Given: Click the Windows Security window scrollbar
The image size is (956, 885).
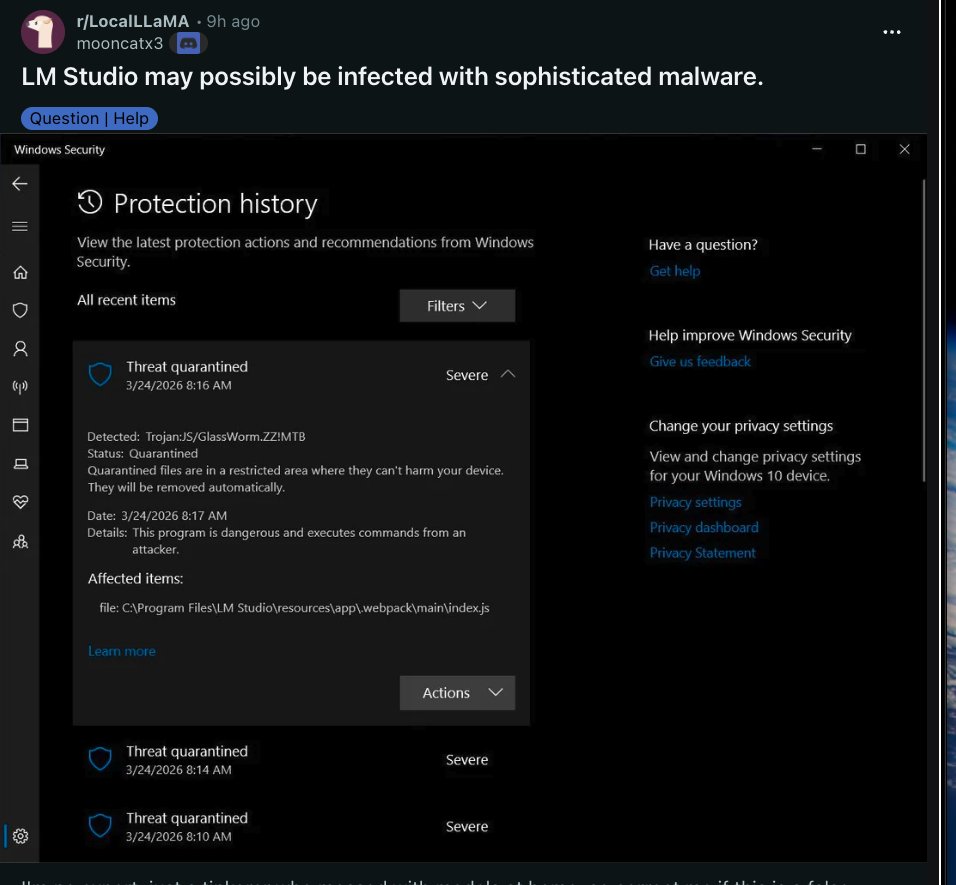Looking at the screenshot, I should click(x=924, y=330).
